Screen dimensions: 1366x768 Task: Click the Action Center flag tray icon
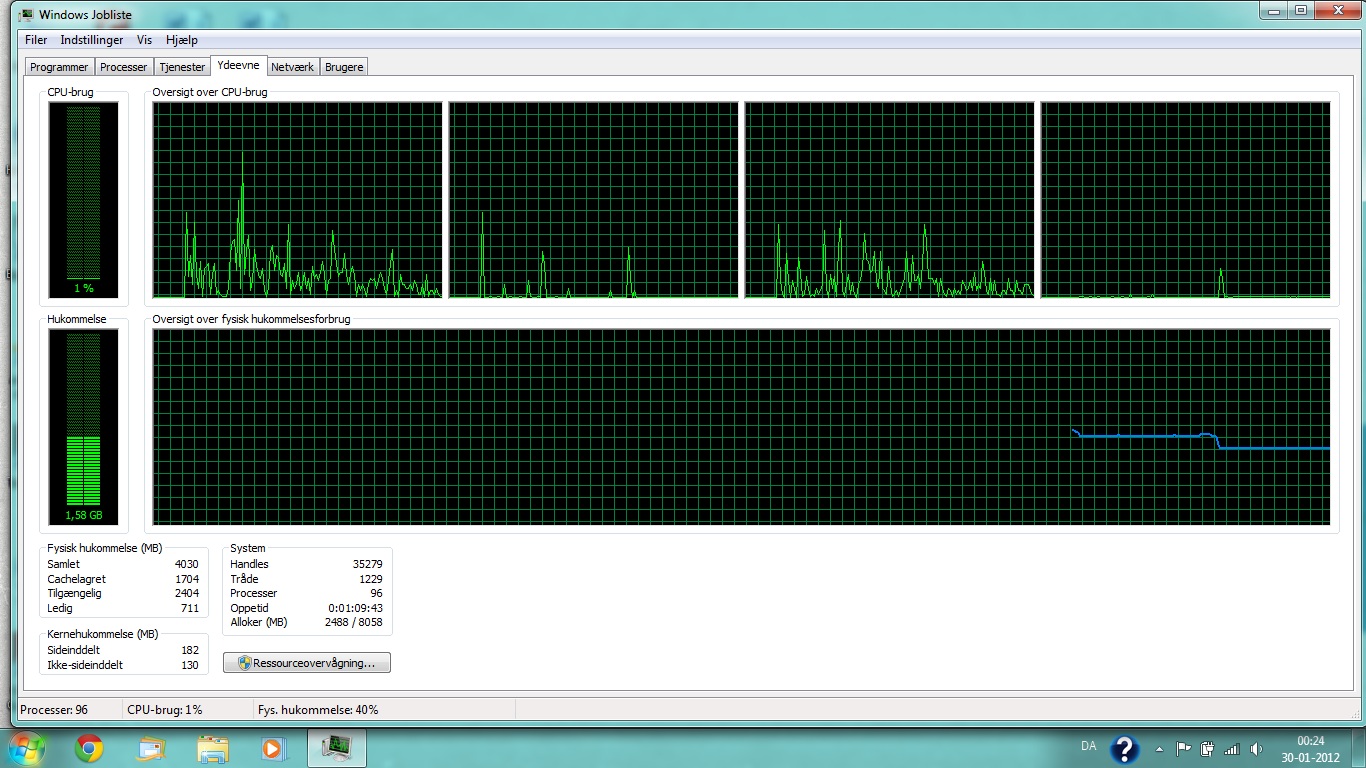click(1183, 749)
